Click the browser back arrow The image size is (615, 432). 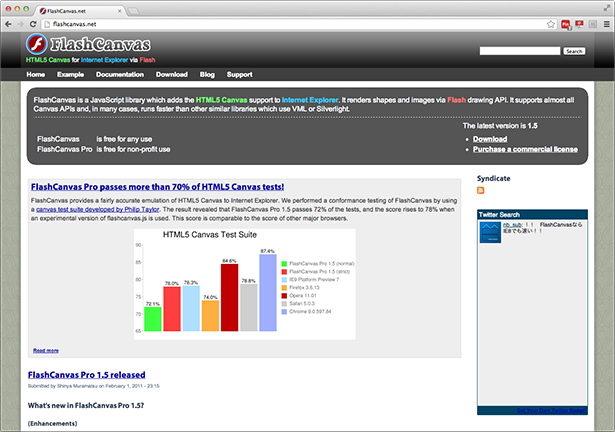(x=8, y=24)
